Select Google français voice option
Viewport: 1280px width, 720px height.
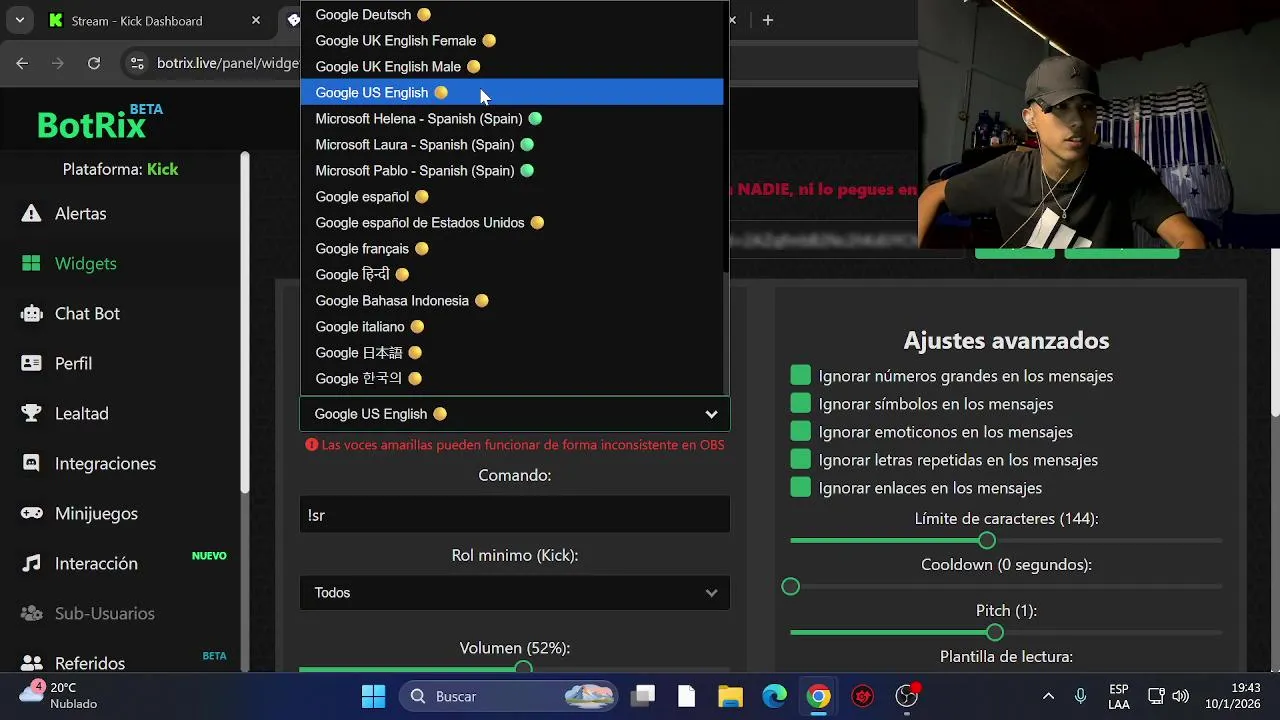pyautogui.click(x=511, y=249)
